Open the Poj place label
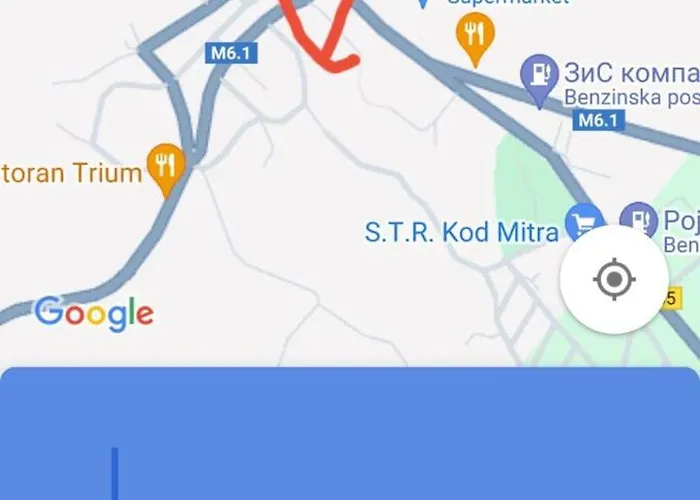 click(x=682, y=220)
